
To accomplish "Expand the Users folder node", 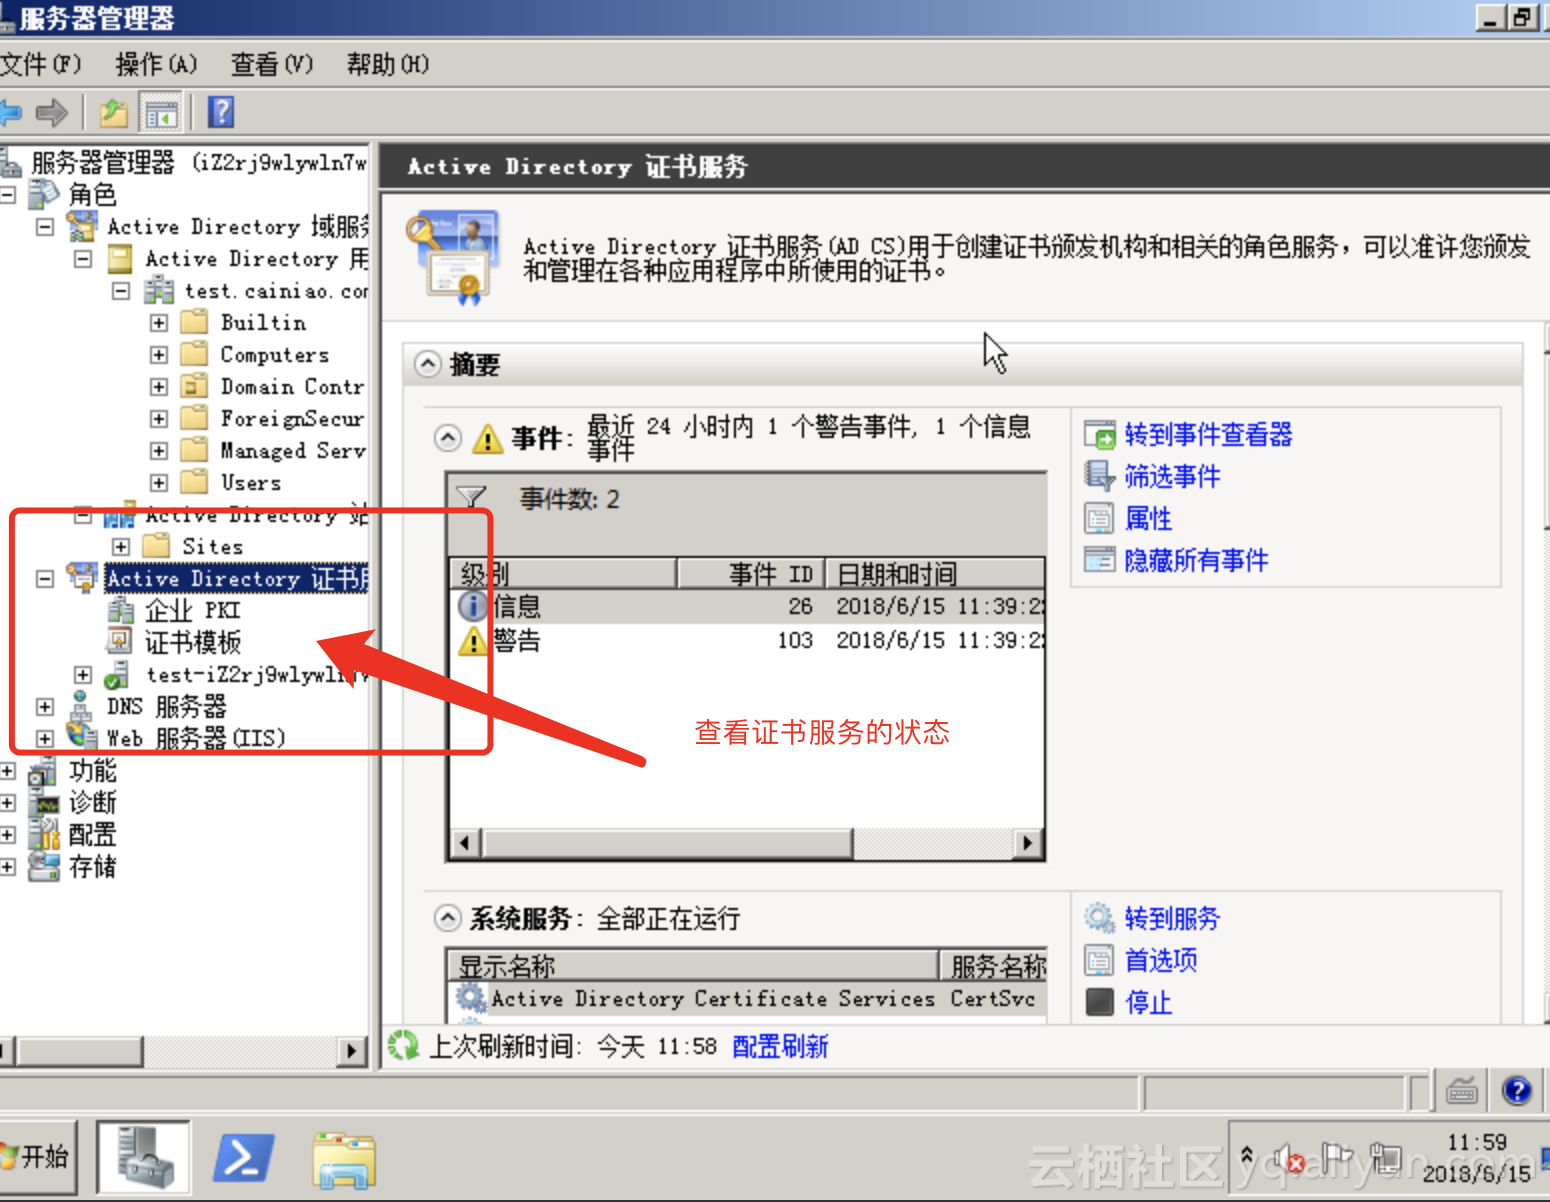I will [158, 483].
